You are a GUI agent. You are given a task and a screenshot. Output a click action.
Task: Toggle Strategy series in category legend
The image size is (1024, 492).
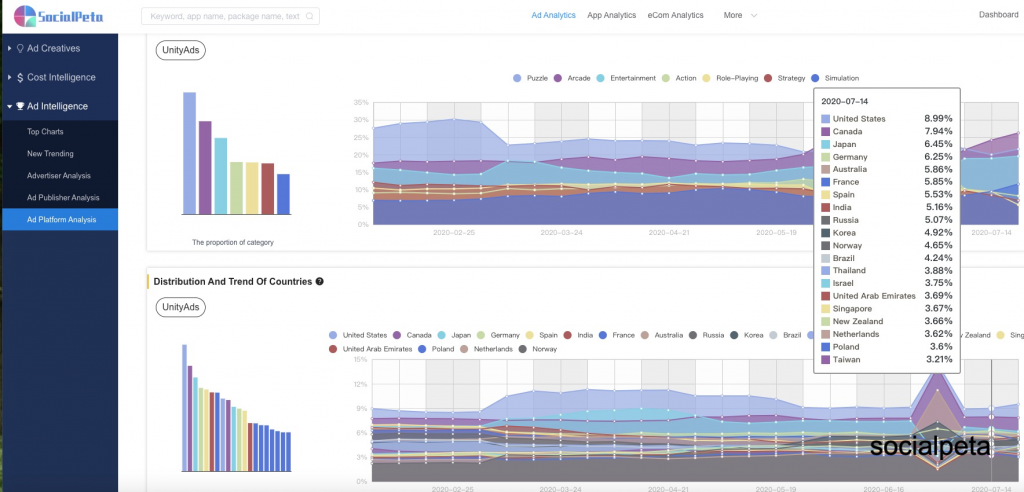click(x=784, y=78)
